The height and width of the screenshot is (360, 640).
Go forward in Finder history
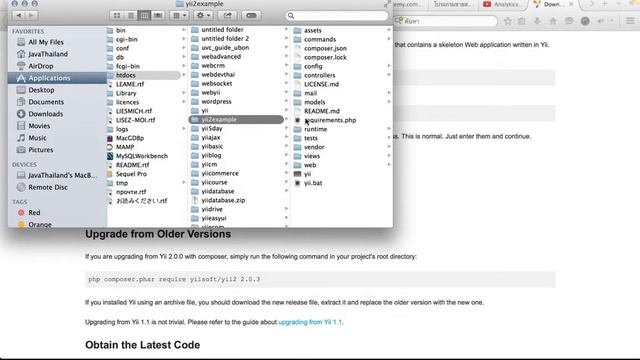tap(31, 16)
